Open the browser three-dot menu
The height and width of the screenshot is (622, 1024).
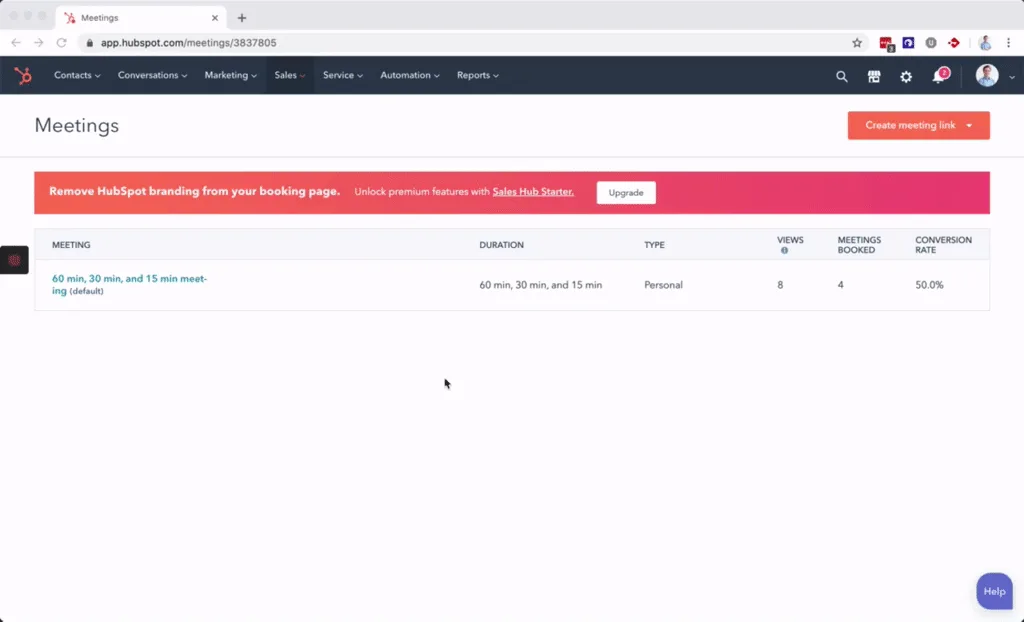point(1008,42)
